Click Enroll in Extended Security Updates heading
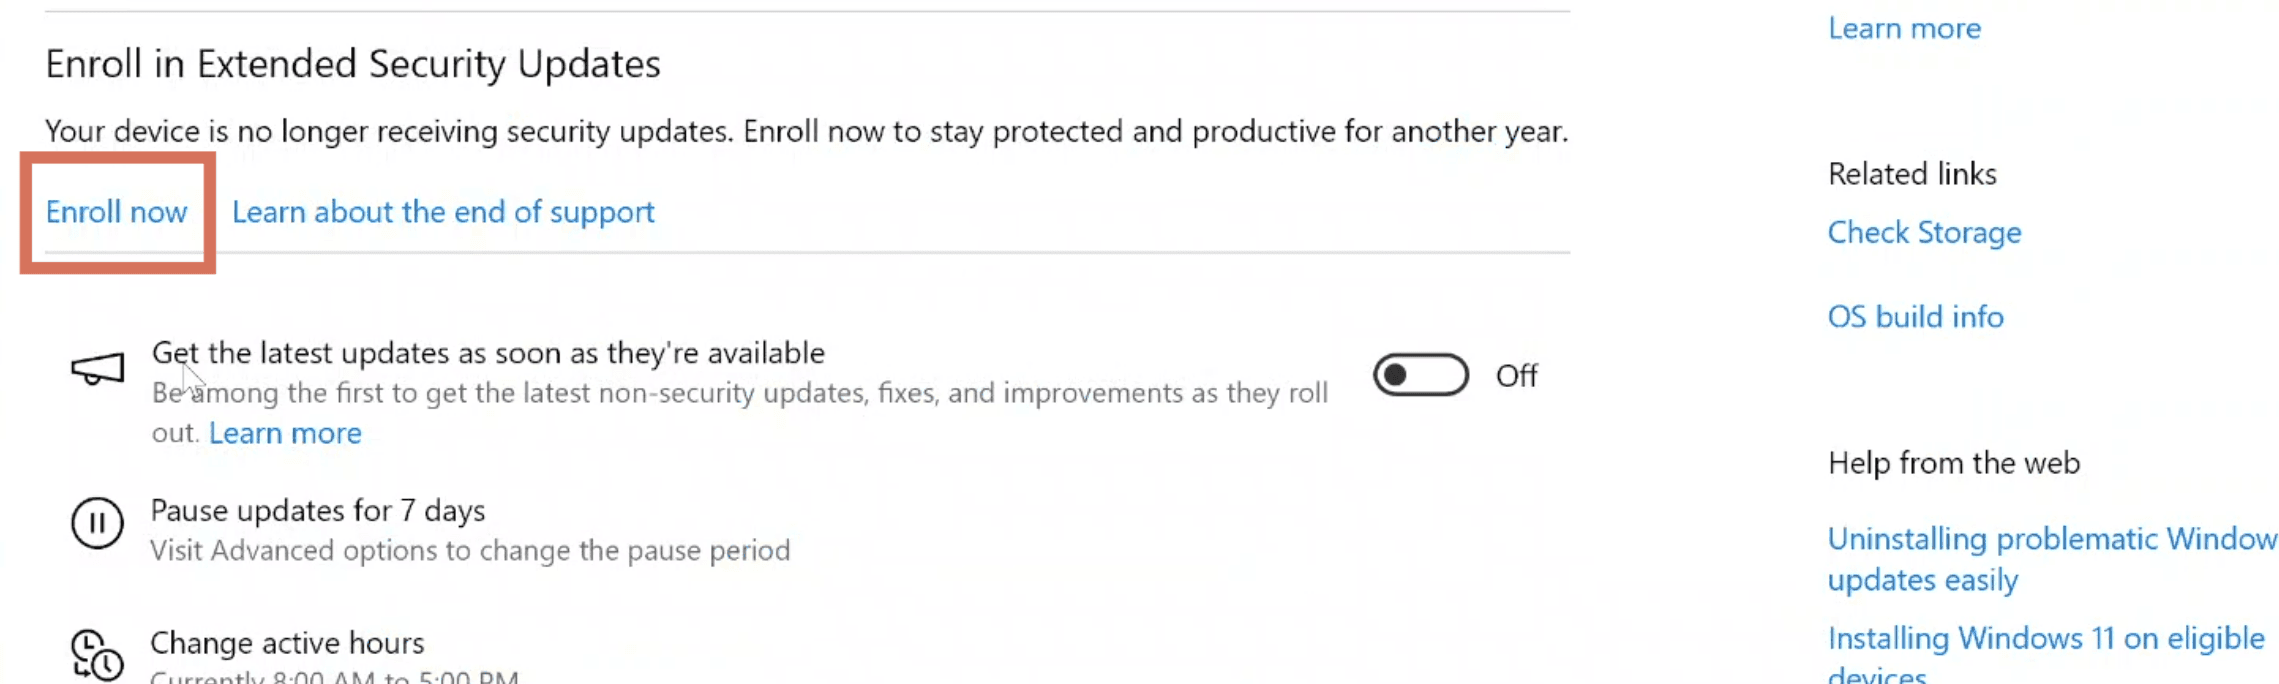Screen dimensions: 2279x684 (353, 64)
